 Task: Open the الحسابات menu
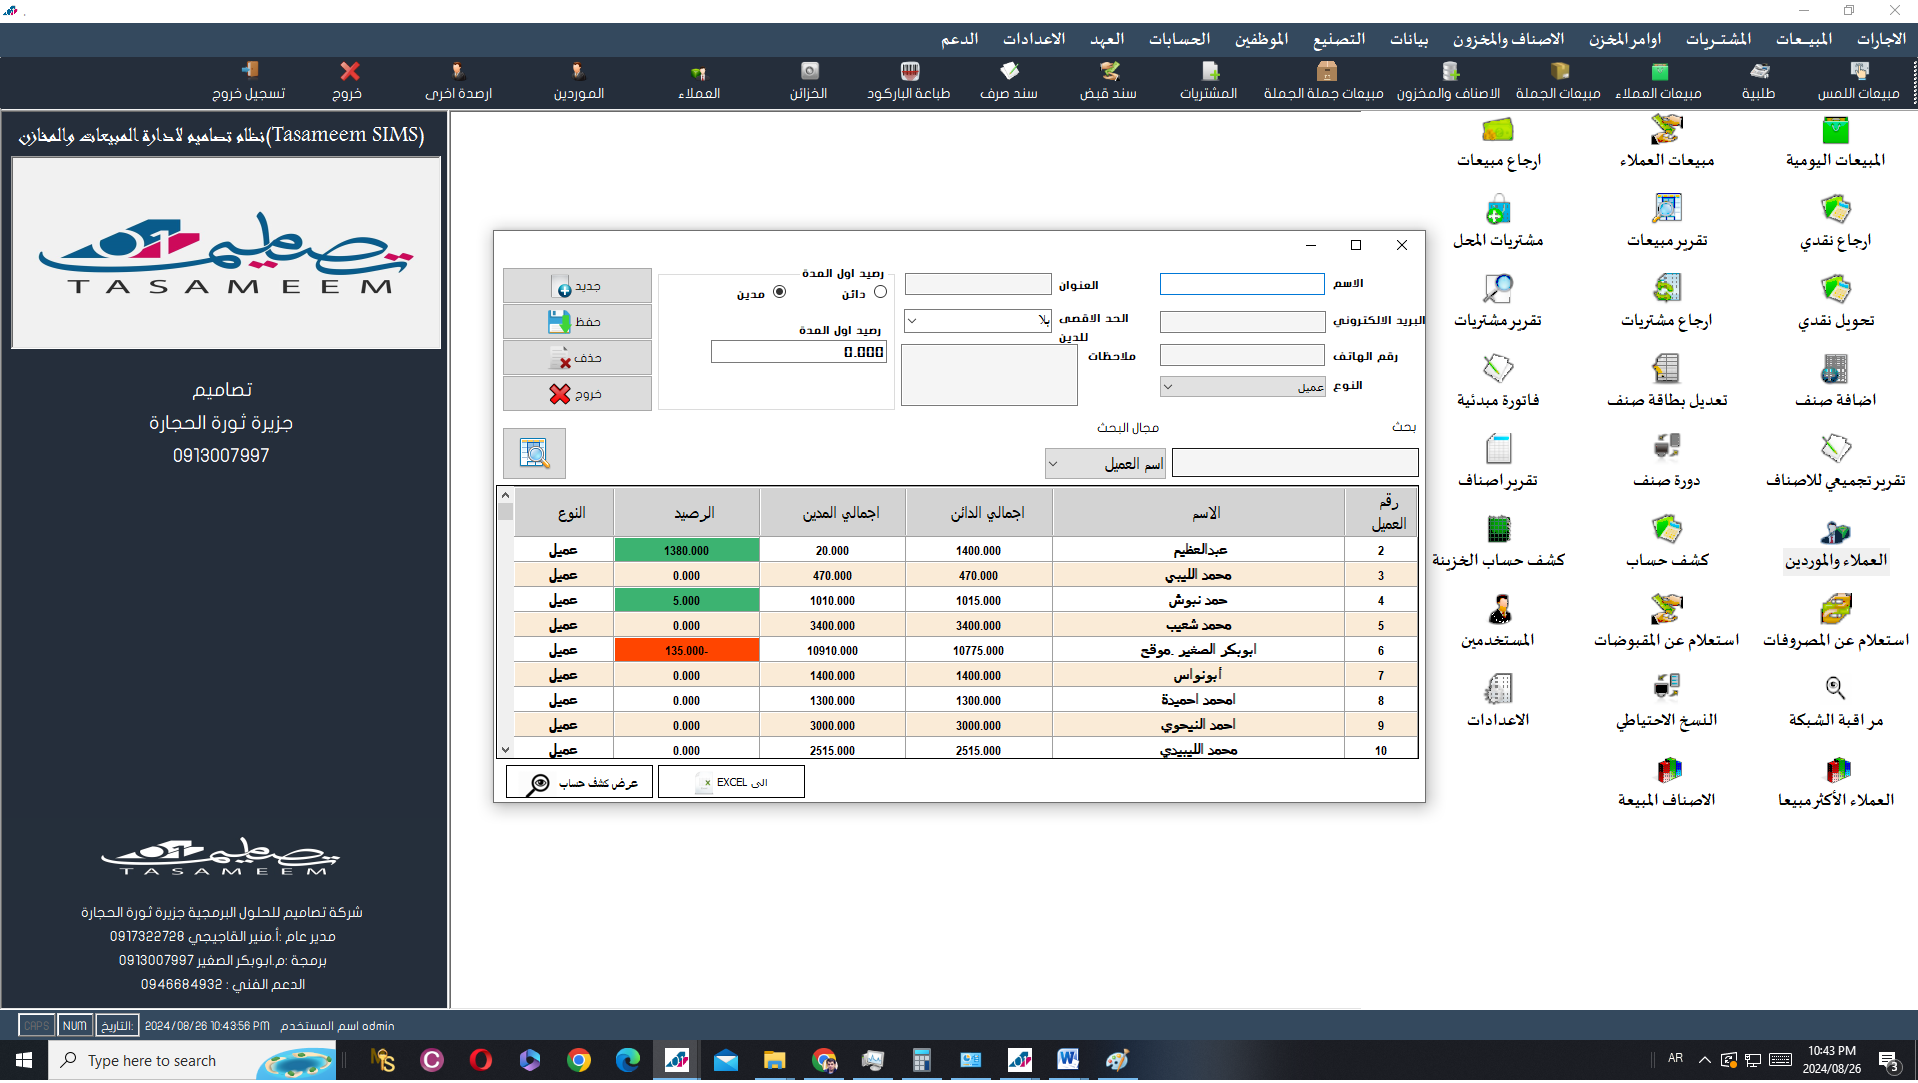[1179, 39]
